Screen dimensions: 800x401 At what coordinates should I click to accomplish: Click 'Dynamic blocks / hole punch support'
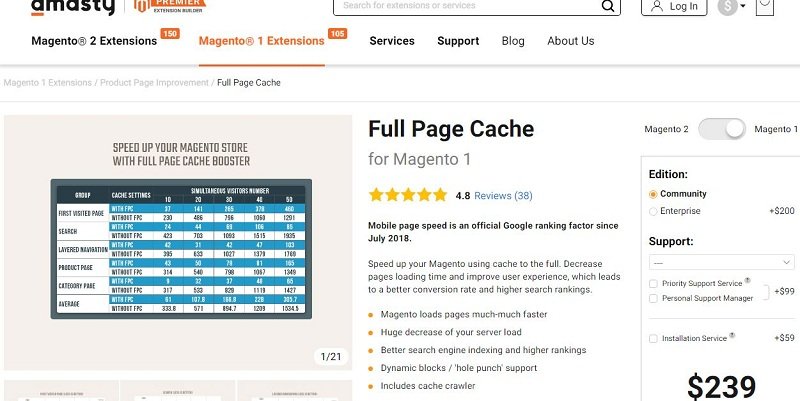pyautogui.click(x=459, y=368)
